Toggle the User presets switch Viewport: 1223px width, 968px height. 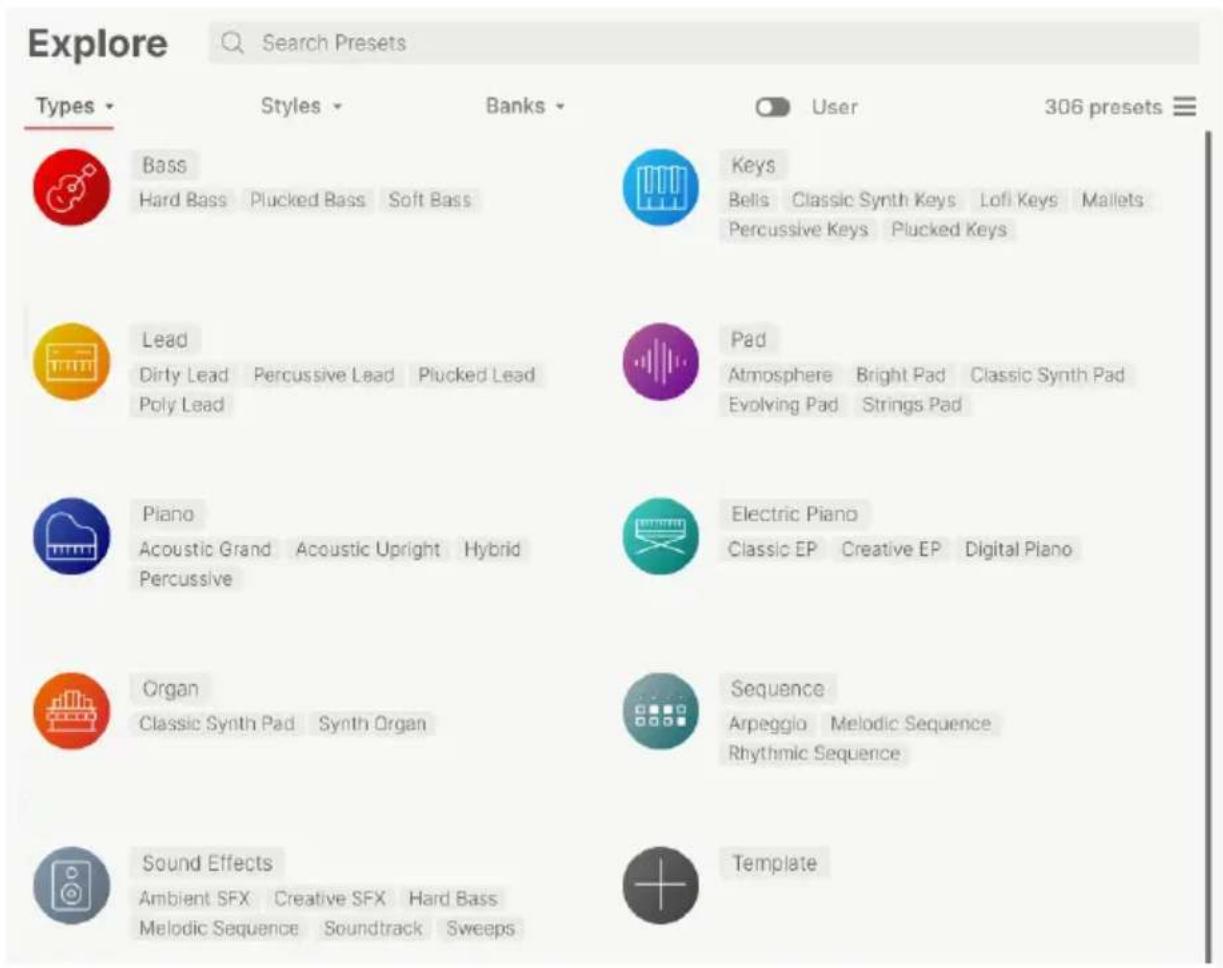pos(772,107)
